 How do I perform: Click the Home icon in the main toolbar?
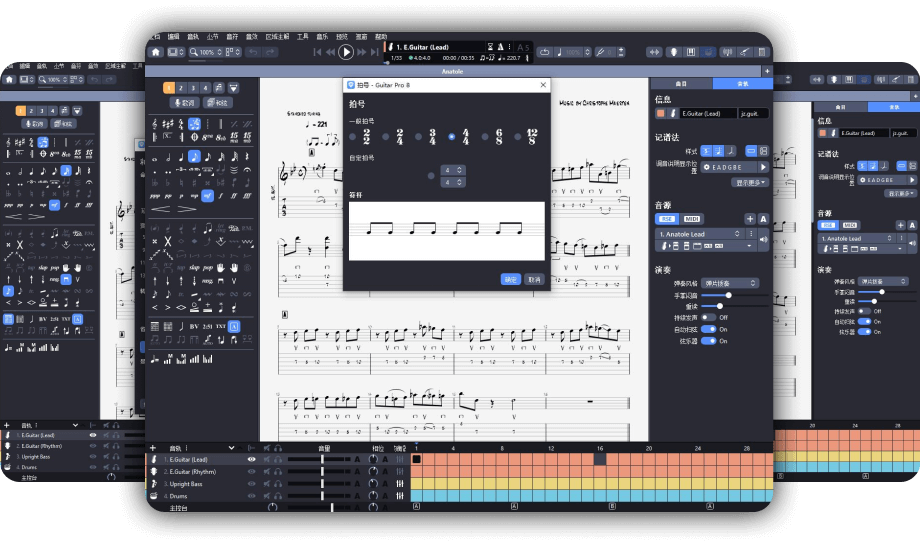pos(155,52)
